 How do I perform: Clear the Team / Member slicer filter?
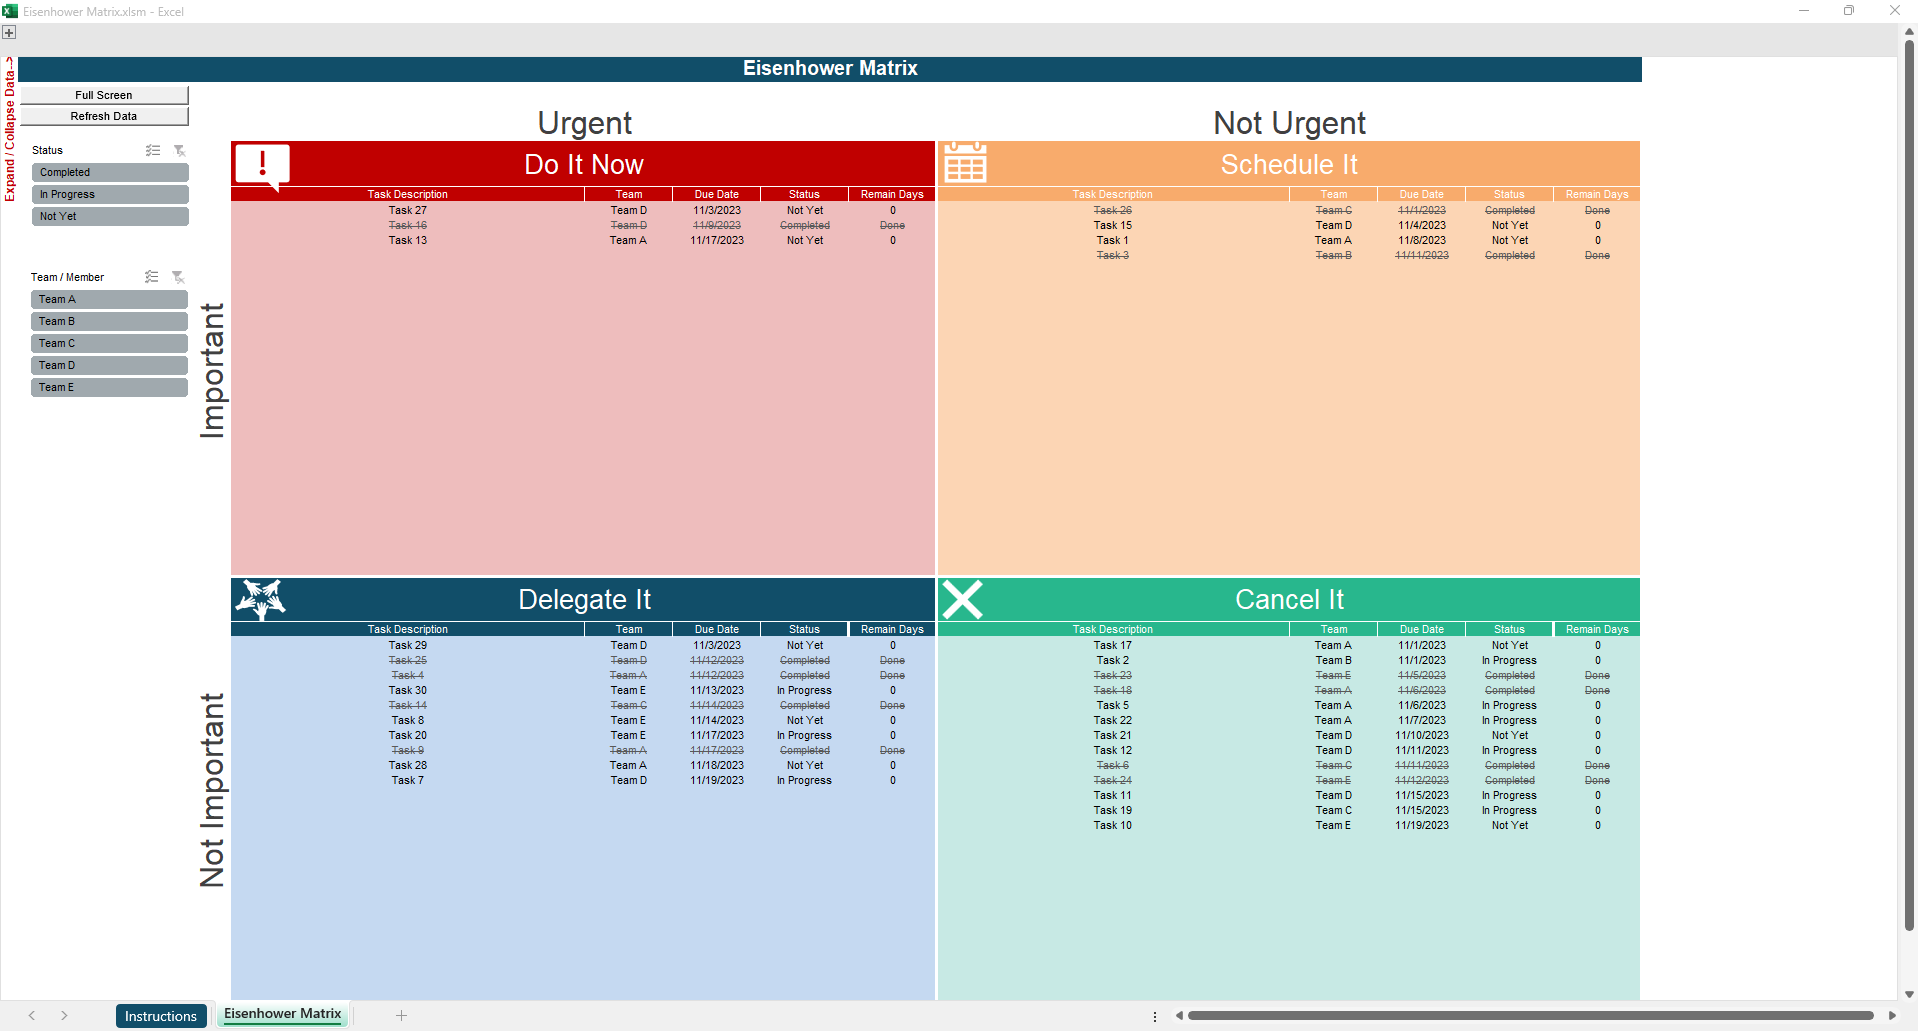point(178,277)
